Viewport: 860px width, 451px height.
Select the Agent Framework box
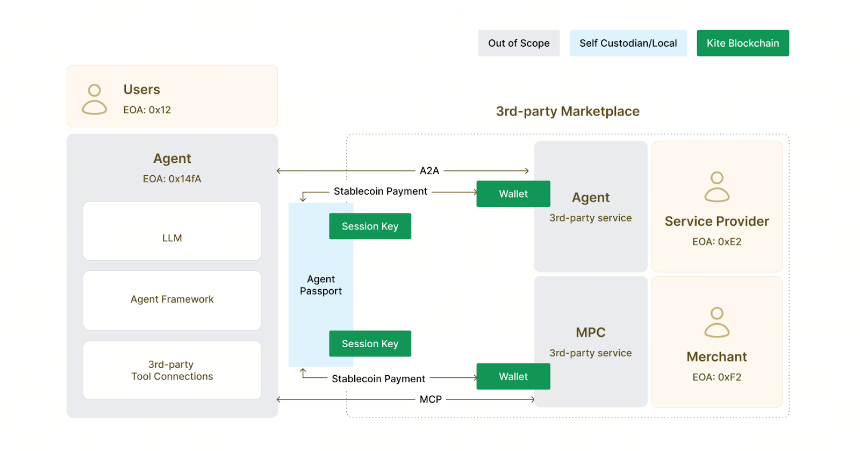172,300
